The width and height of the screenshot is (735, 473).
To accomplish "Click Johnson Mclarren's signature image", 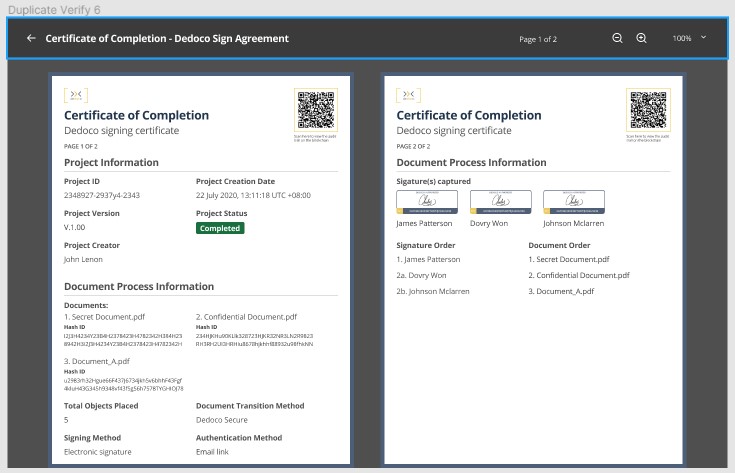I will click(x=574, y=202).
